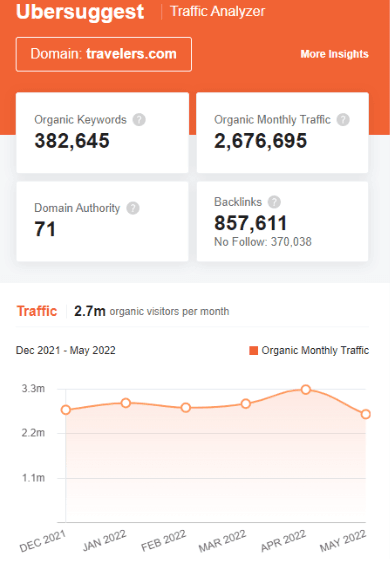The height and width of the screenshot is (562, 390).
Task: Click the Domain: travelers.com box
Action: (x=104, y=54)
